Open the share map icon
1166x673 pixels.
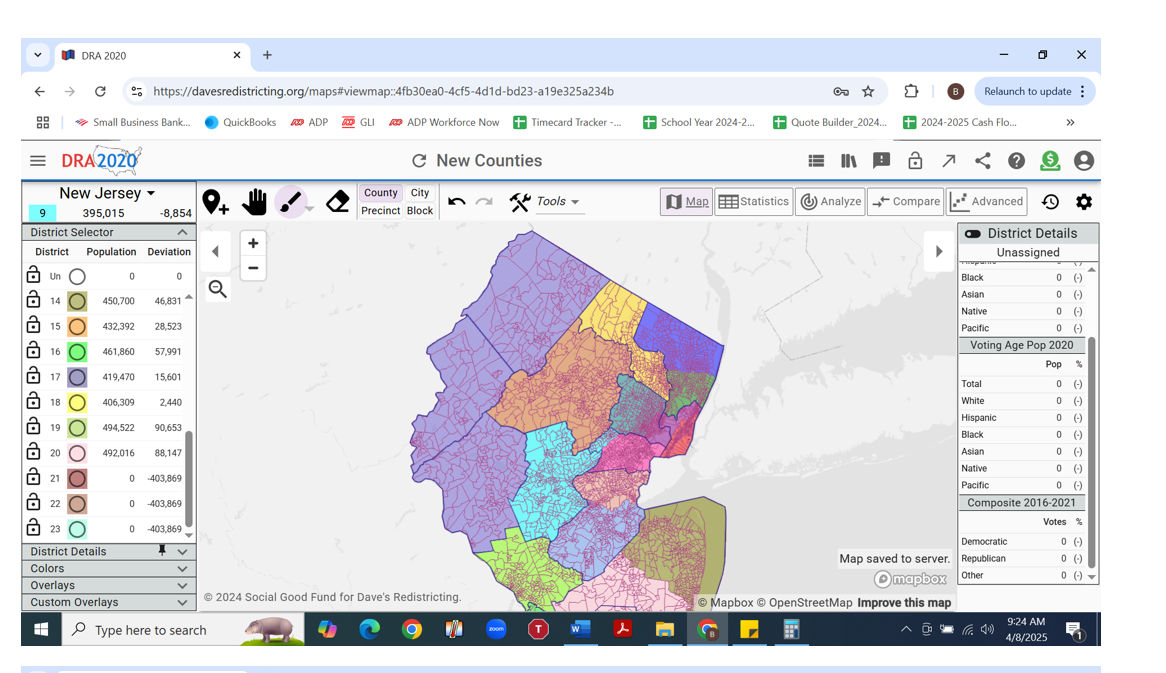click(x=983, y=161)
